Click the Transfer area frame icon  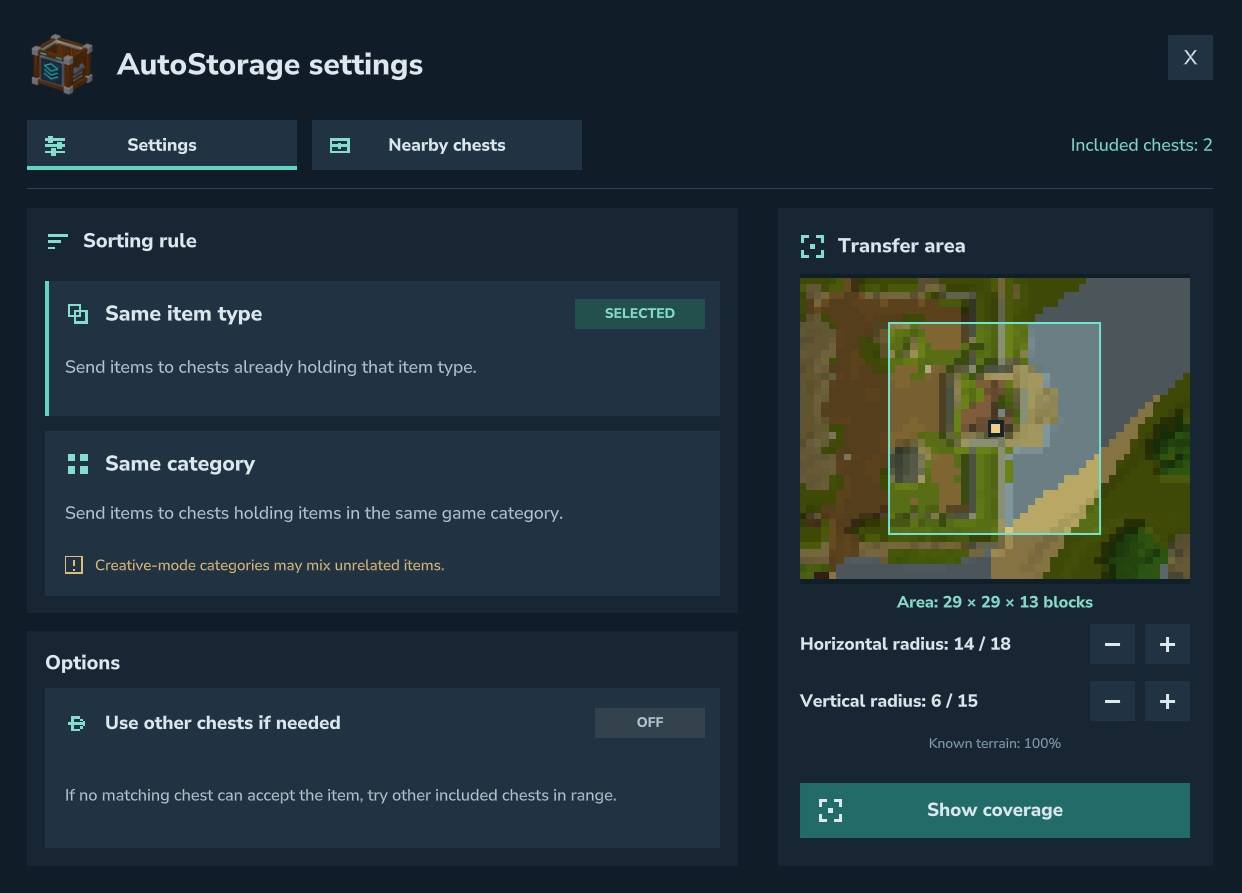click(813, 246)
